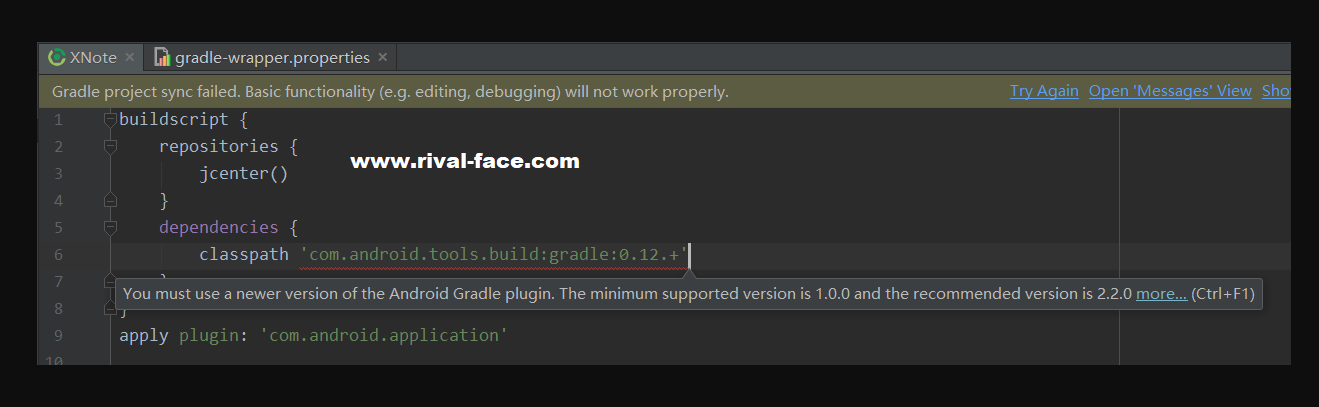Viewport: 1319px width, 407px height.
Task: Click the Try Again sync link
Action: tap(1044, 91)
